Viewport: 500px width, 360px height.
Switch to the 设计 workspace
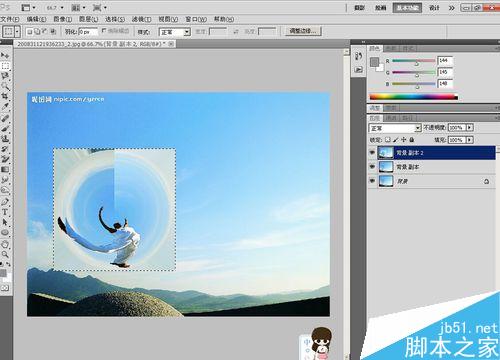point(434,8)
